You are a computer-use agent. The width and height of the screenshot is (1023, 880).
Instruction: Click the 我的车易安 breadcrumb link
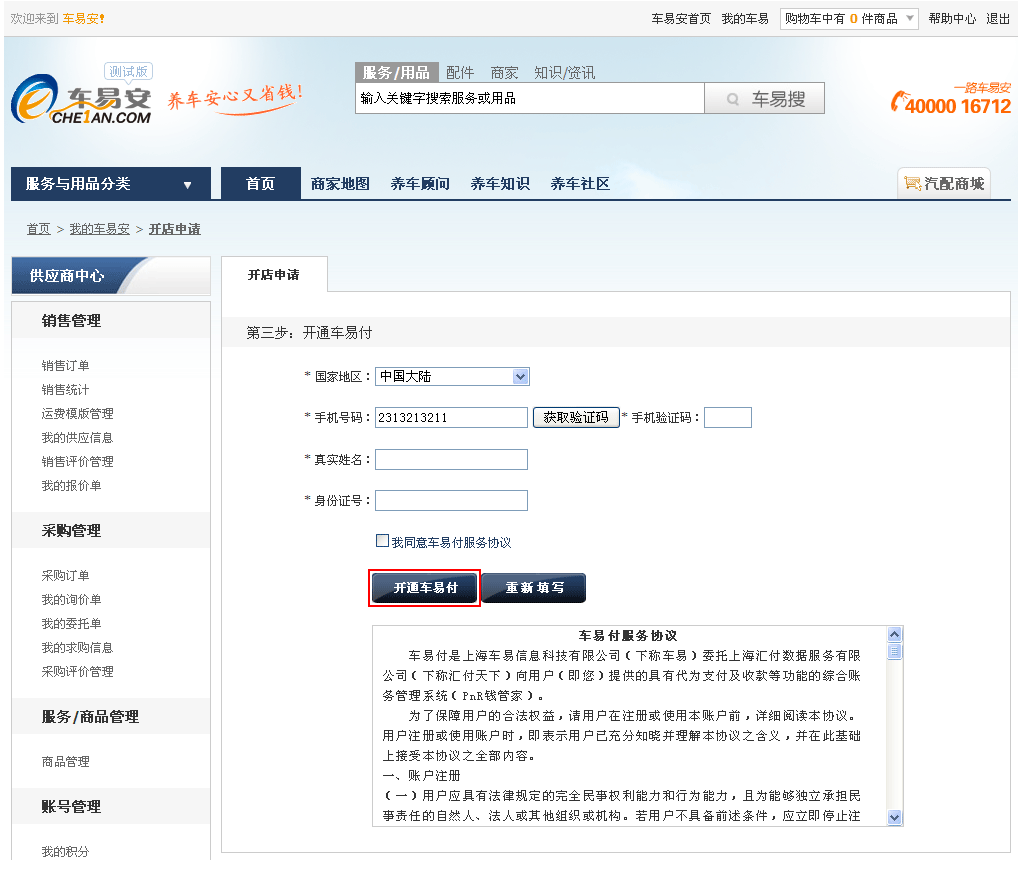99,229
